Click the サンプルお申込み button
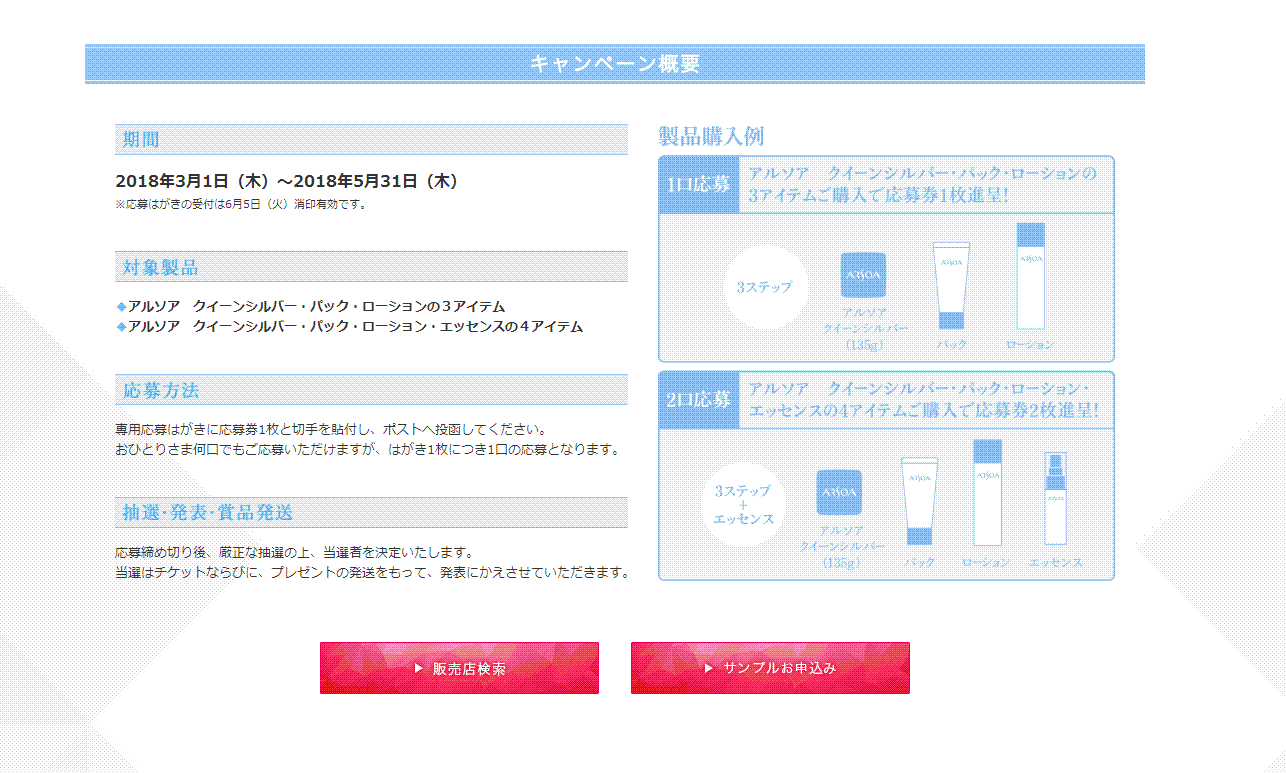The height and width of the screenshot is (773, 1286). [x=770, y=668]
